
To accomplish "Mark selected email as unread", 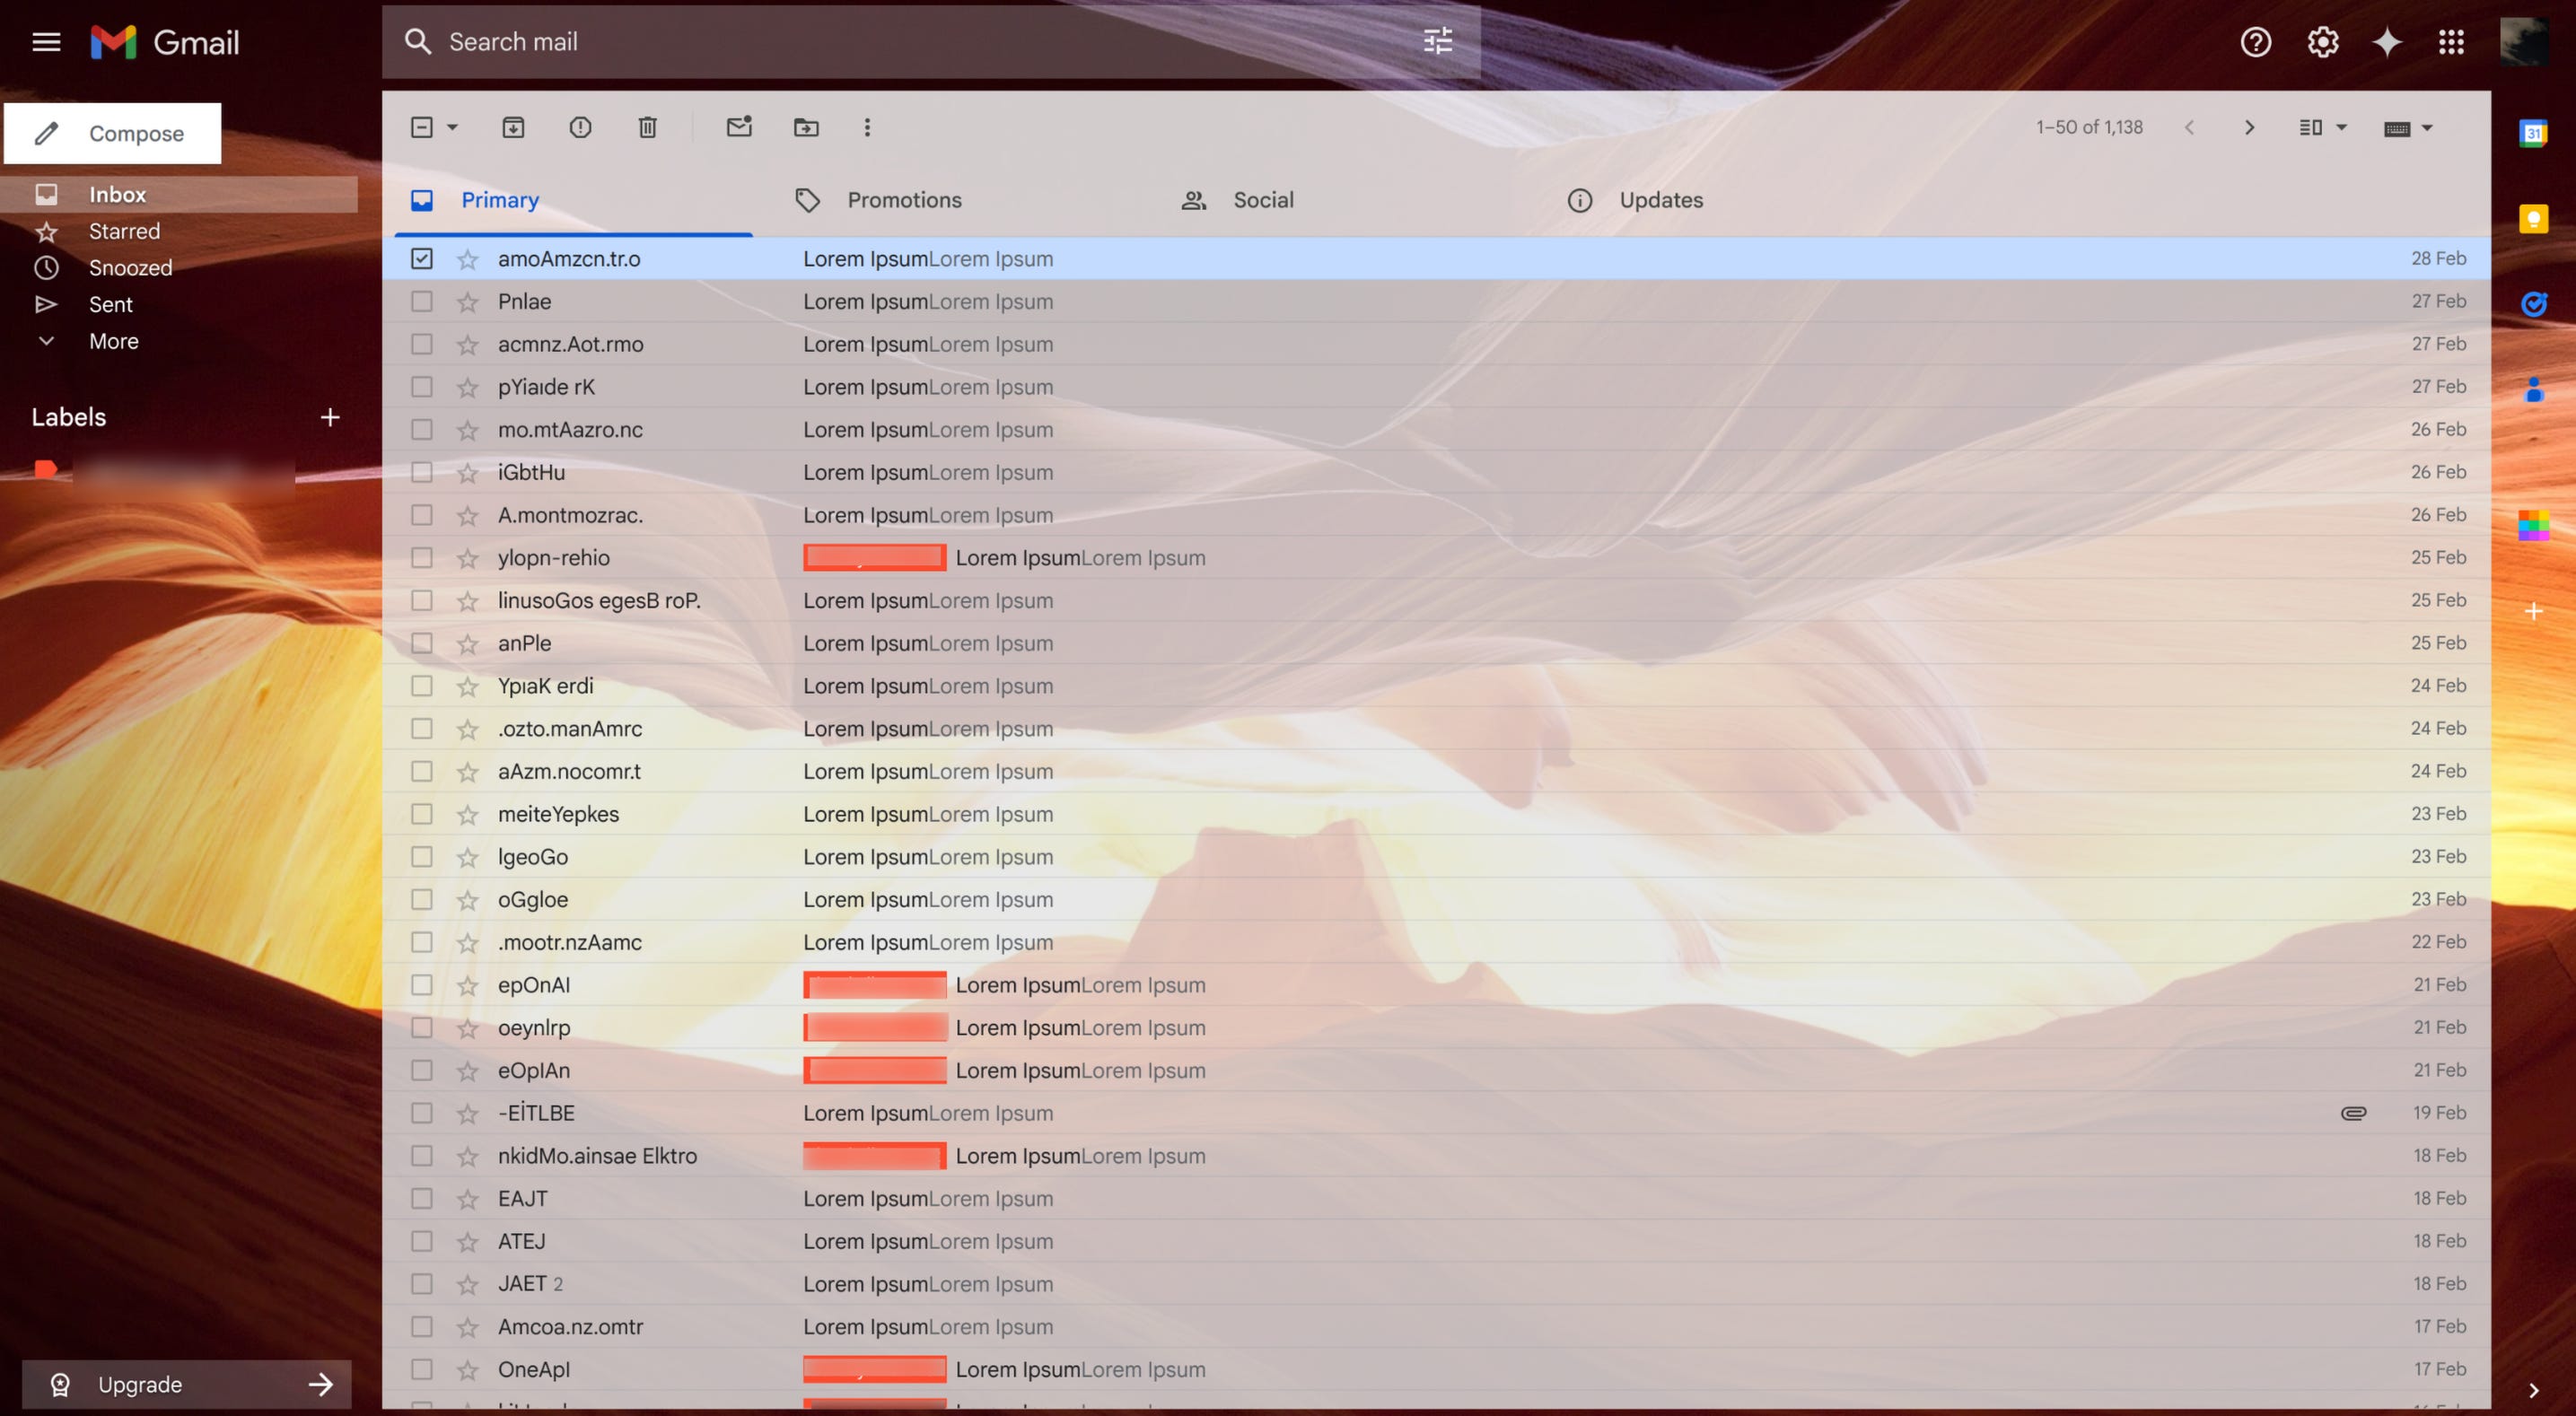I will [x=739, y=127].
